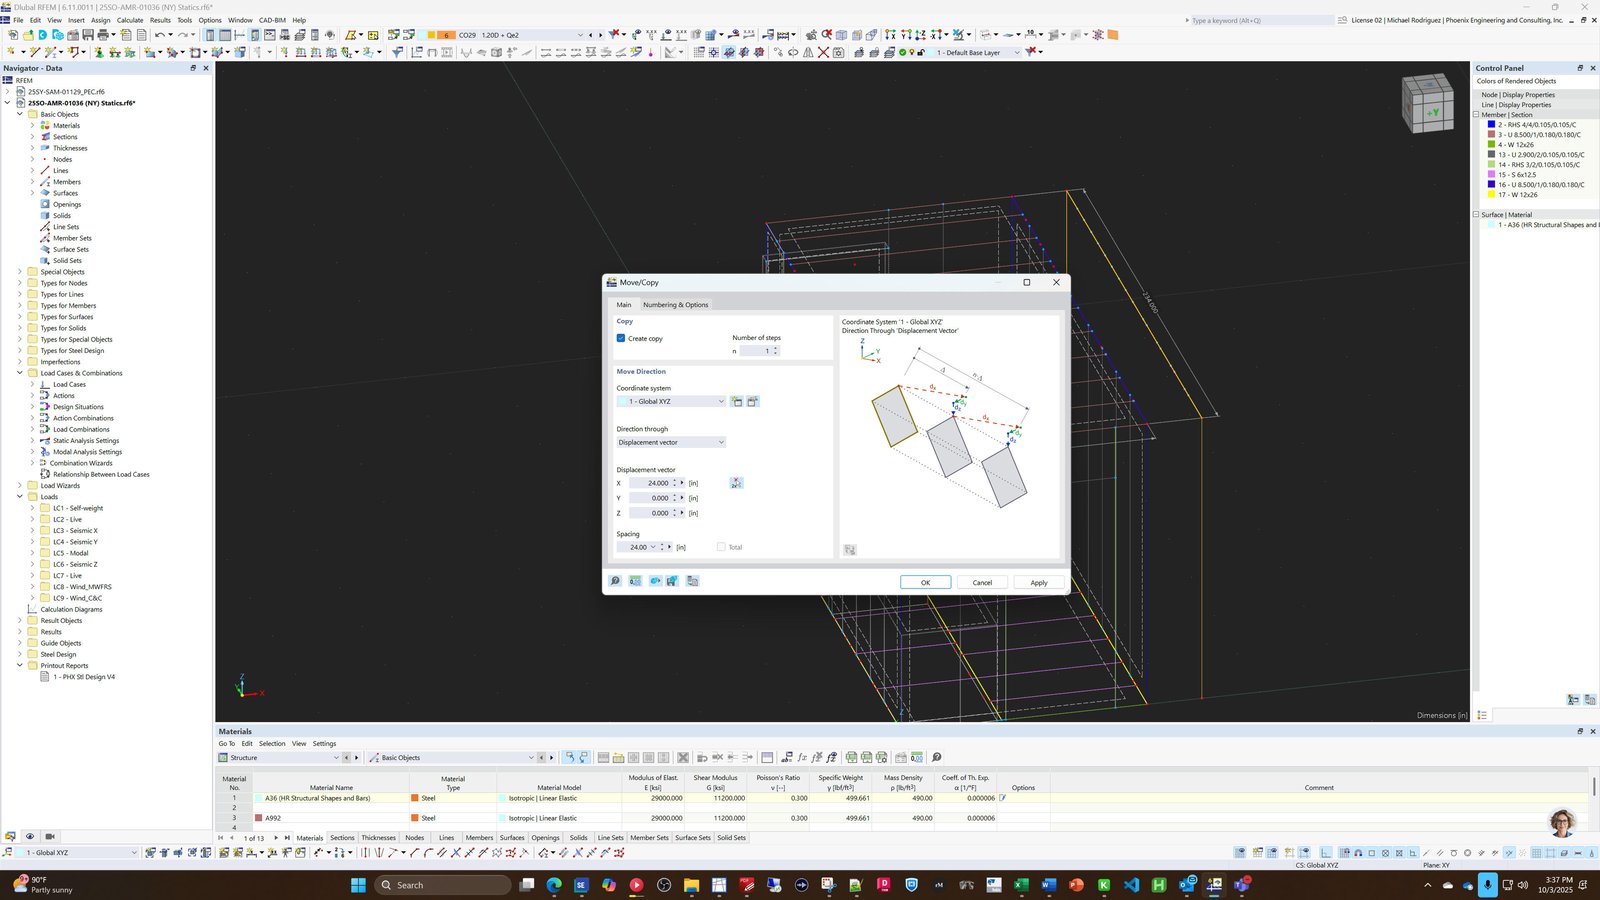Image resolution: width=1600 pixels, height=900 pixels.
Task: Click the new coordinate system icon
Action: [x=737, y=401]
